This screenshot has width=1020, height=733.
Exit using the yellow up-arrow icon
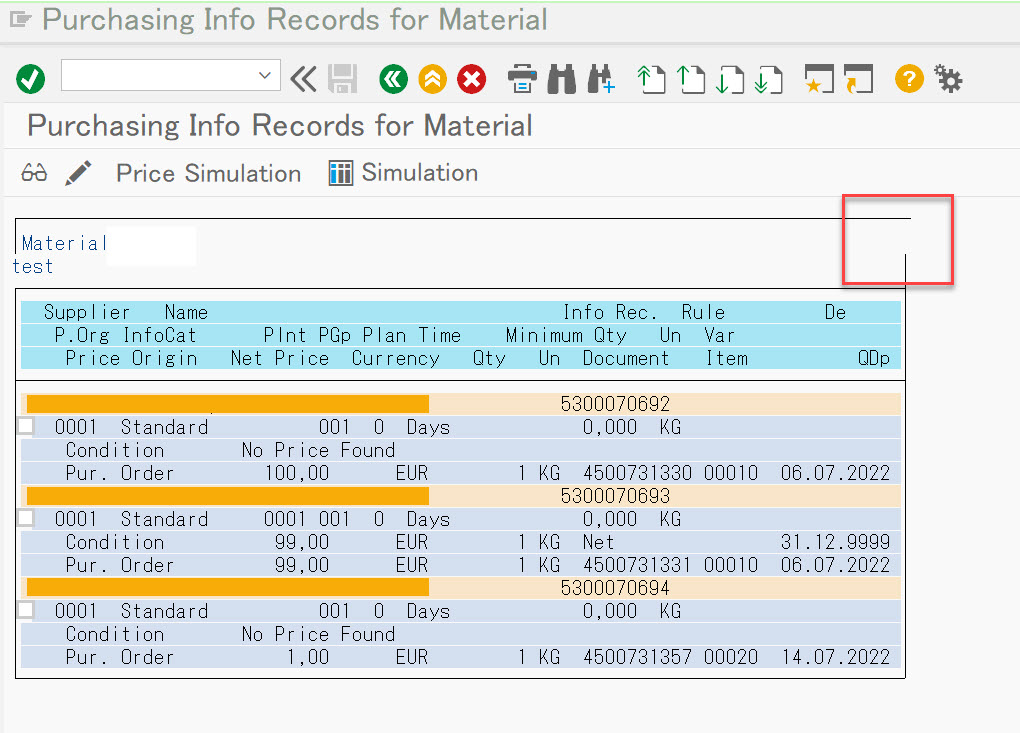(433, 79)
